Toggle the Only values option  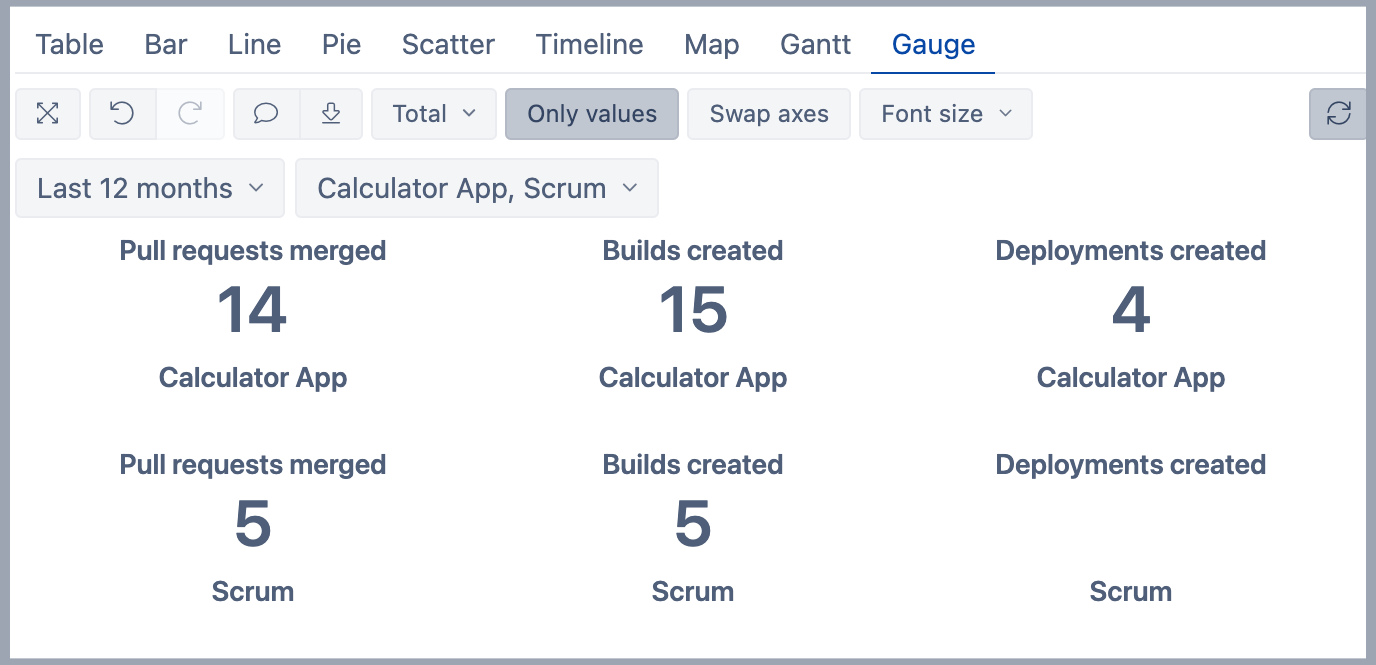pos(592,114)
